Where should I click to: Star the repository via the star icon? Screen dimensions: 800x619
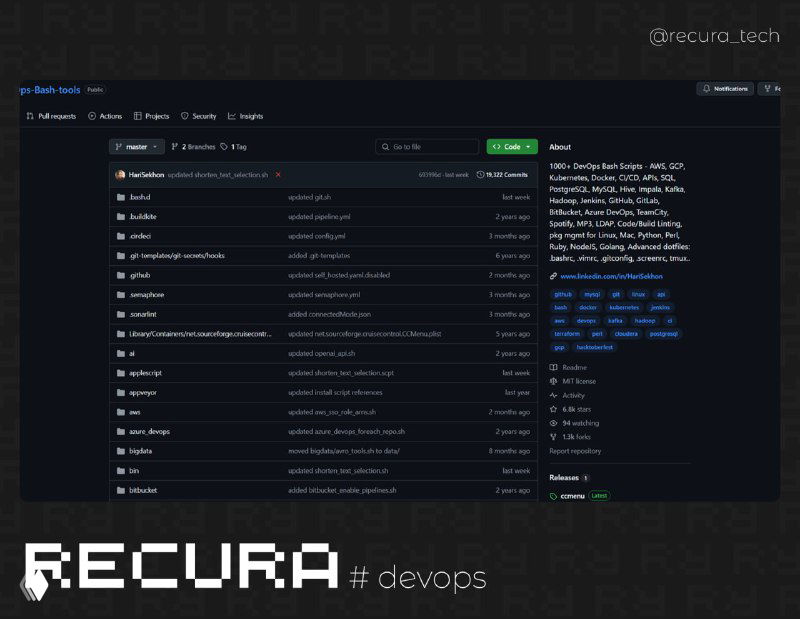pyautogui.click(x=552, y=408)
